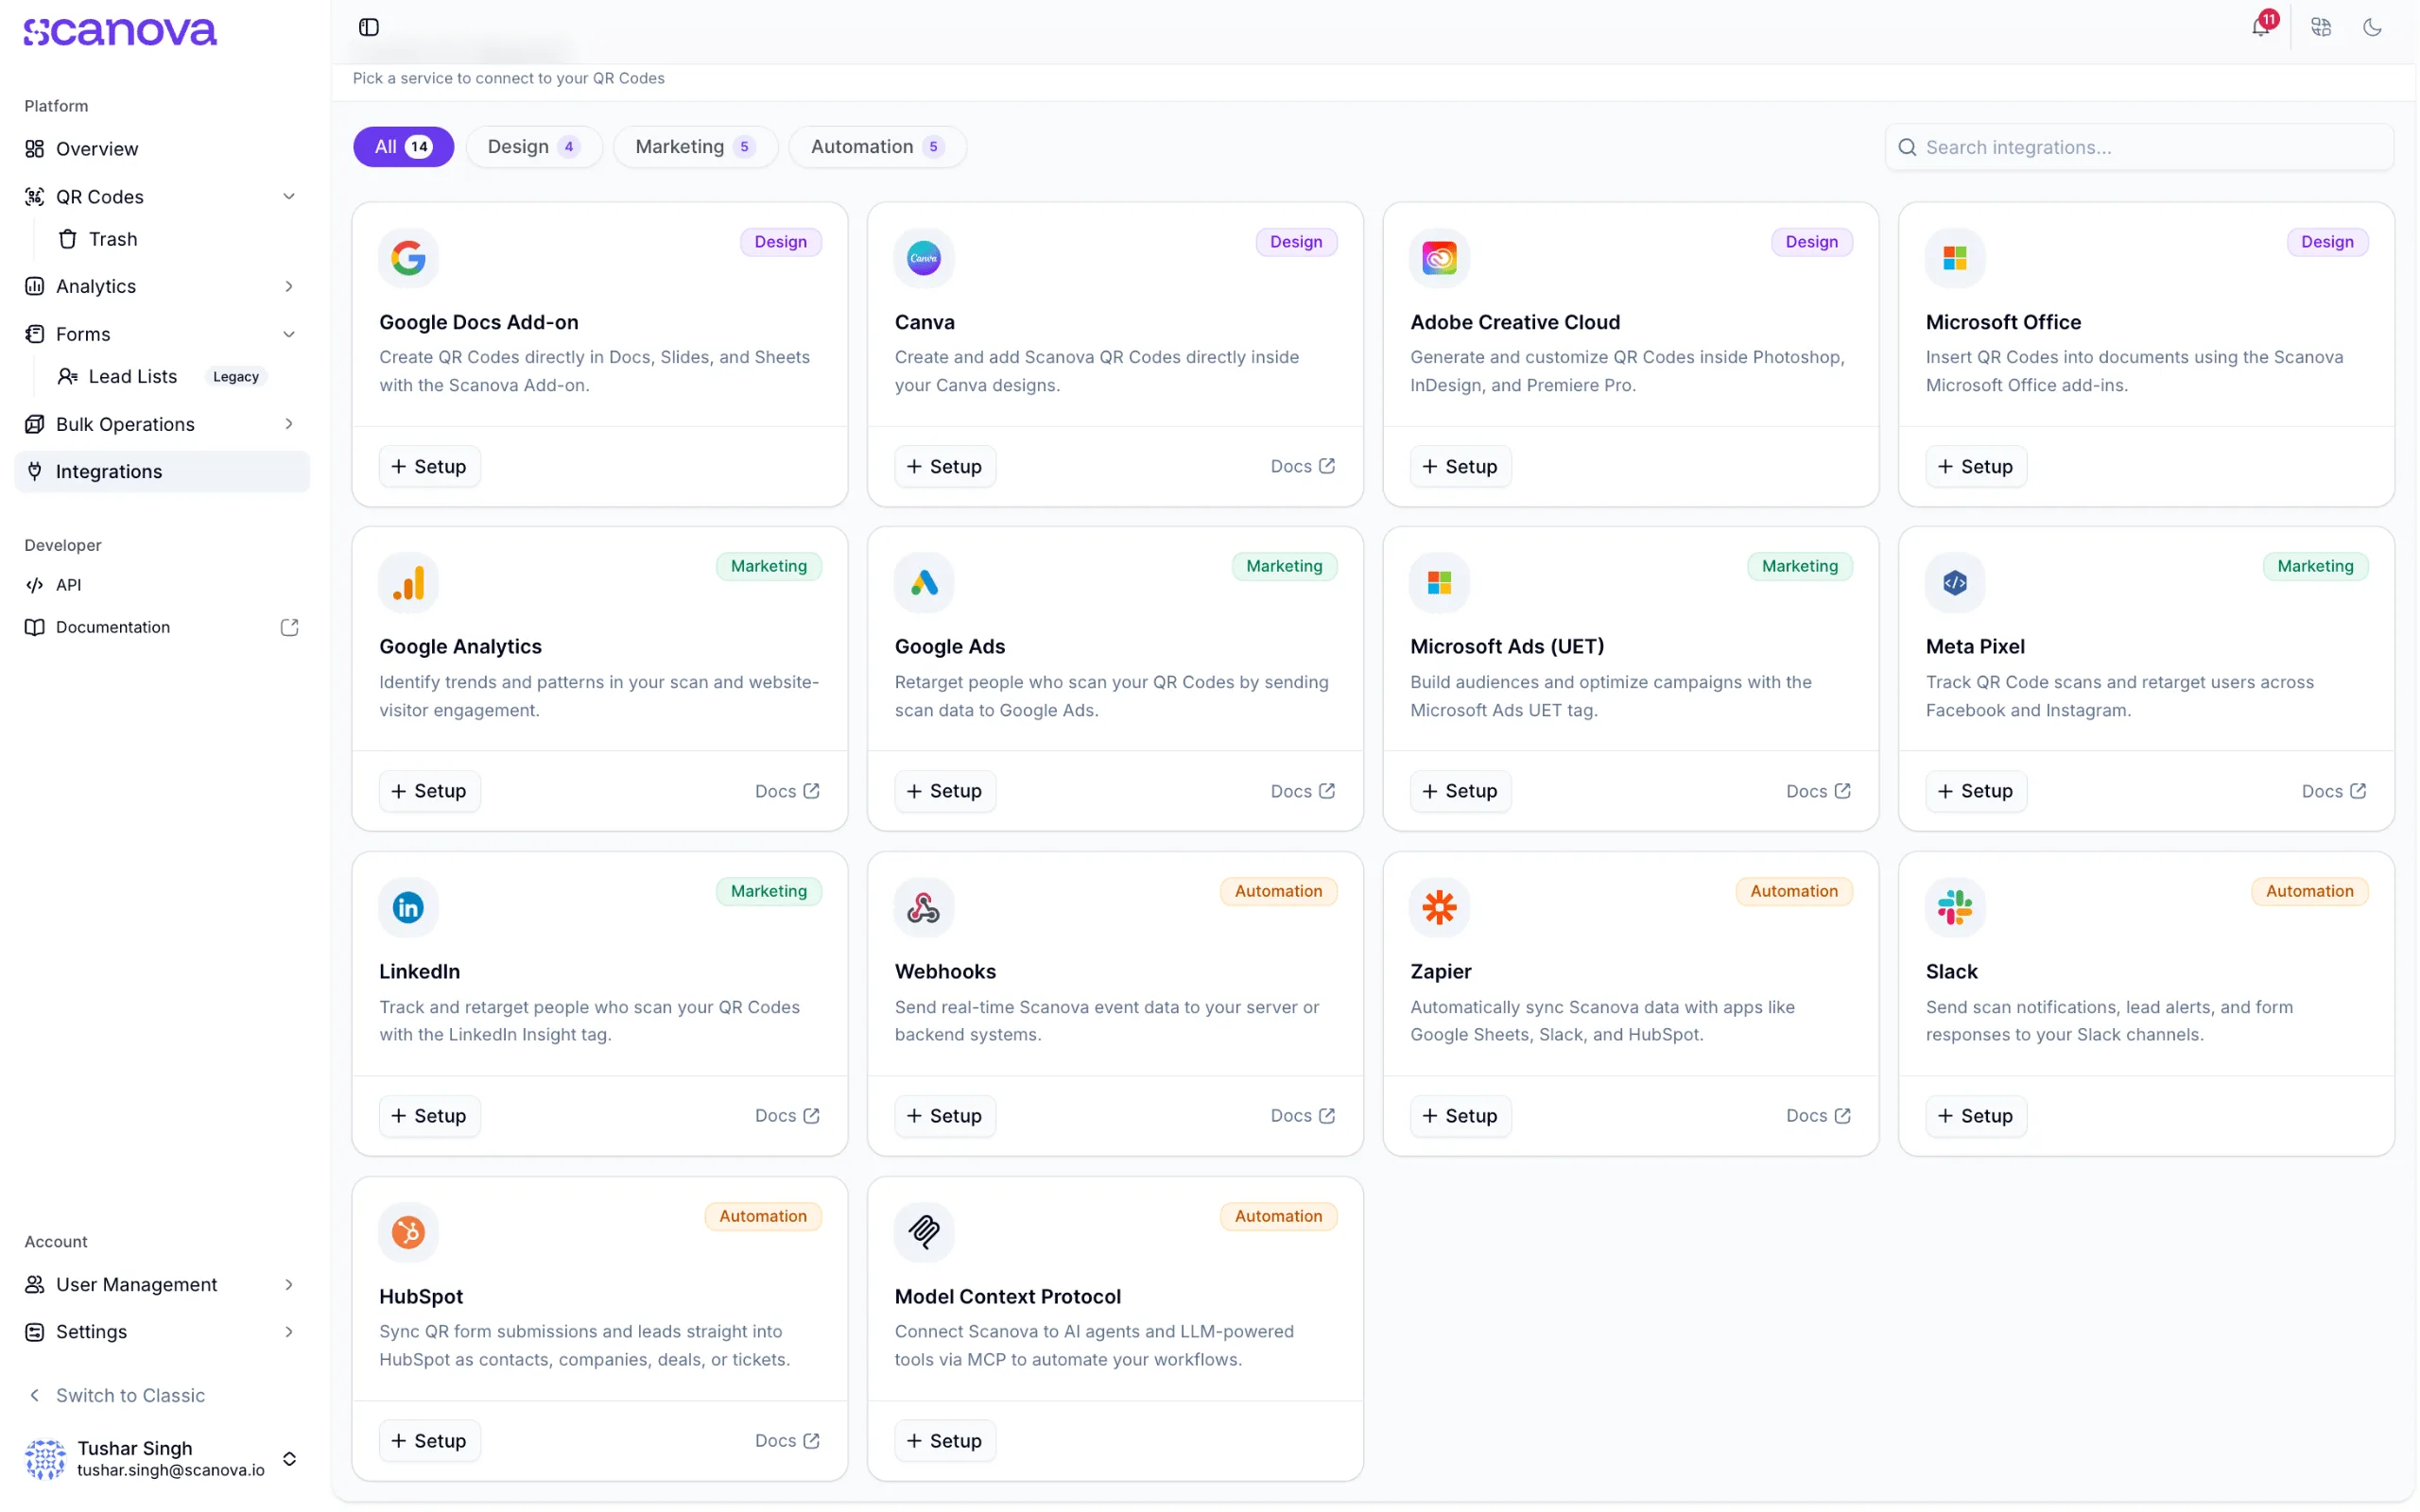Open the notifications bell
Image resolution: width=2420 pixels, height=1512 pixels.
coord(2260,27)
